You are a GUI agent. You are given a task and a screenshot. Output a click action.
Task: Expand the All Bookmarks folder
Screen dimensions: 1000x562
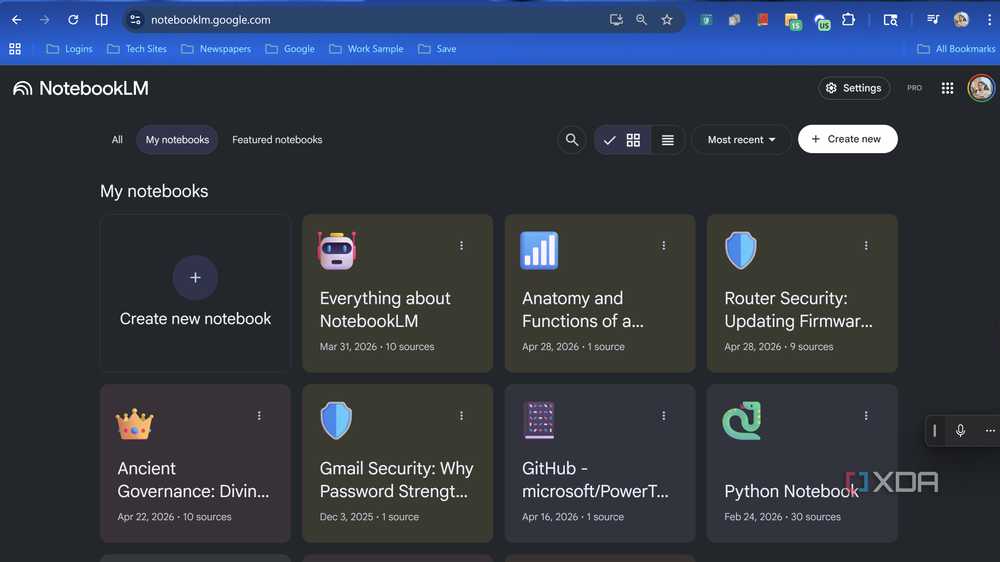pos(955,48)
